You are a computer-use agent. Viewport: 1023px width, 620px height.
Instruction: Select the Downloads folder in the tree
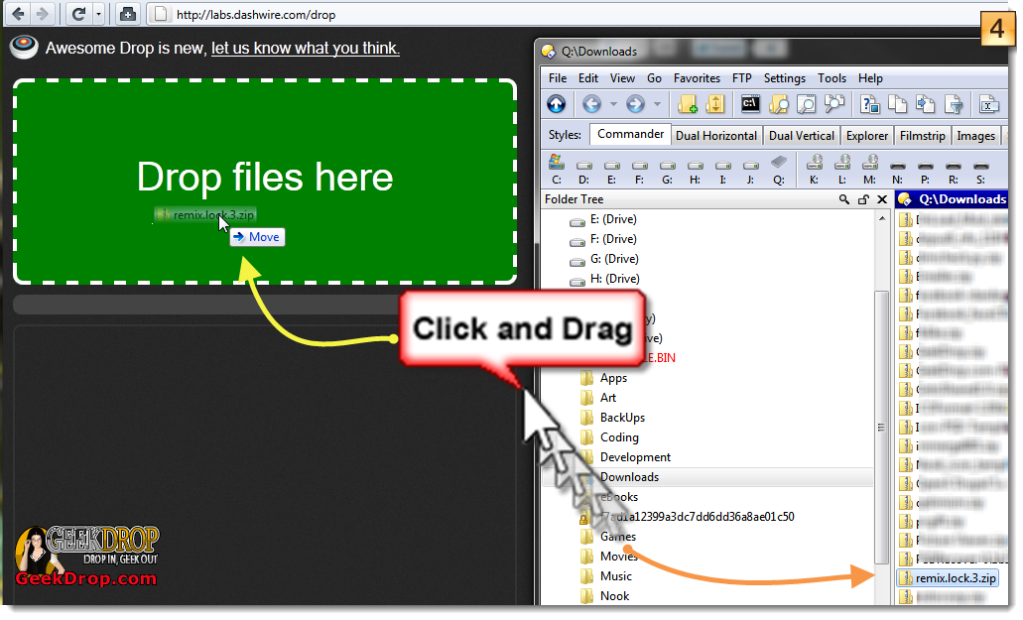coord(629,477)
